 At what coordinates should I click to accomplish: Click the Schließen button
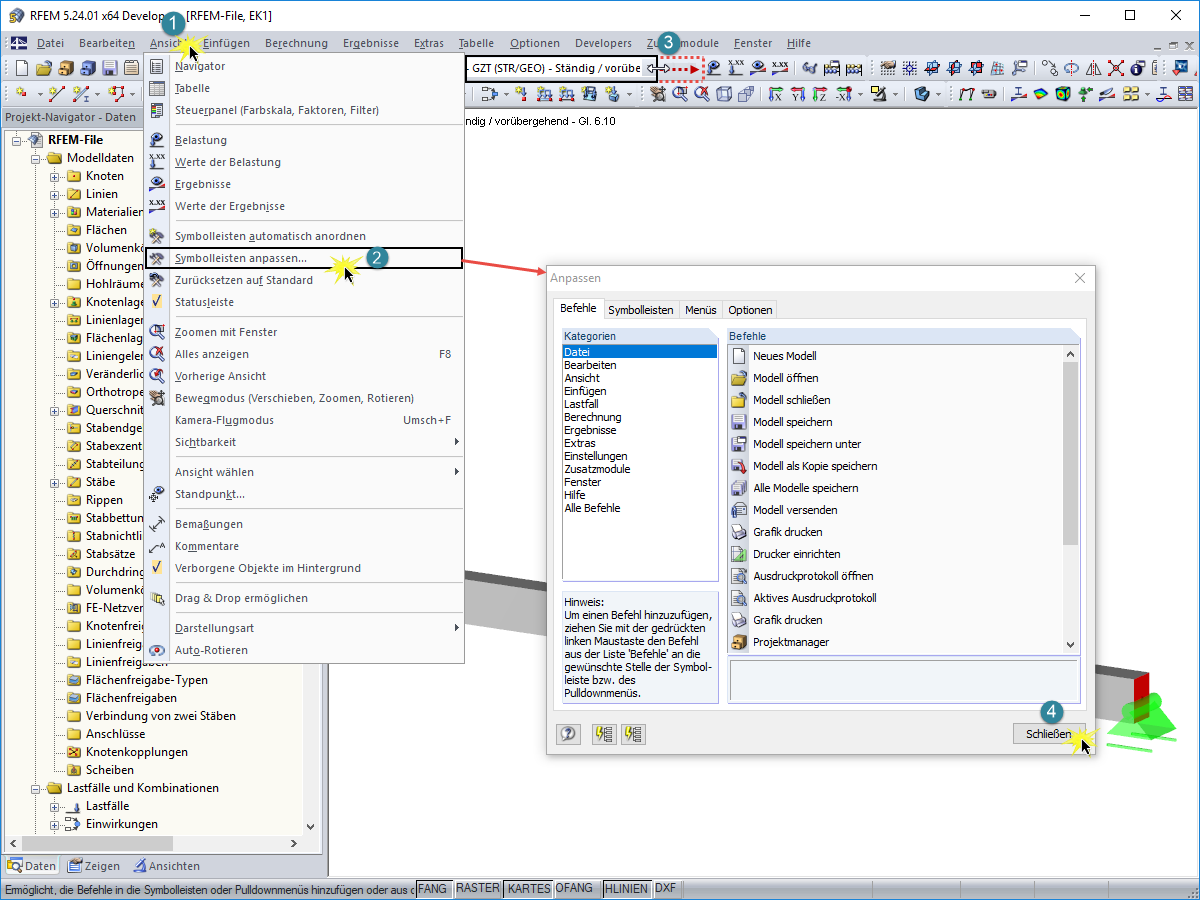(1049, 734)
